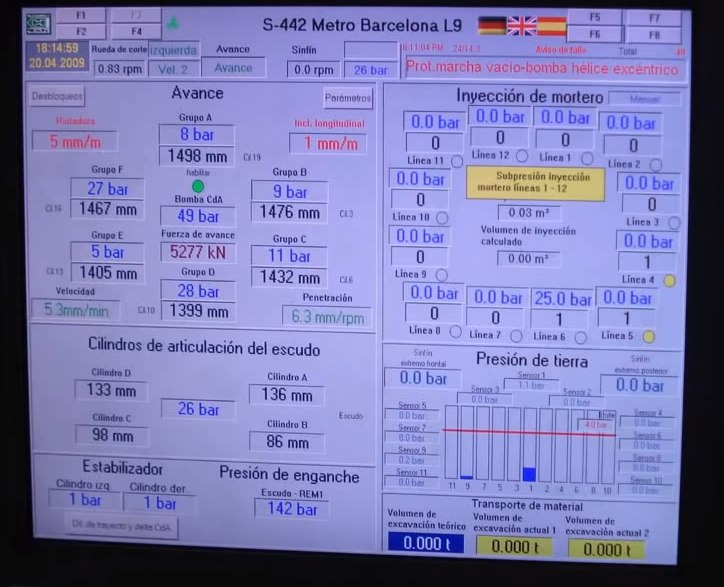The image size is (724, 587).
Task: Open the F2 function button
Action: (x=80, y=31)
